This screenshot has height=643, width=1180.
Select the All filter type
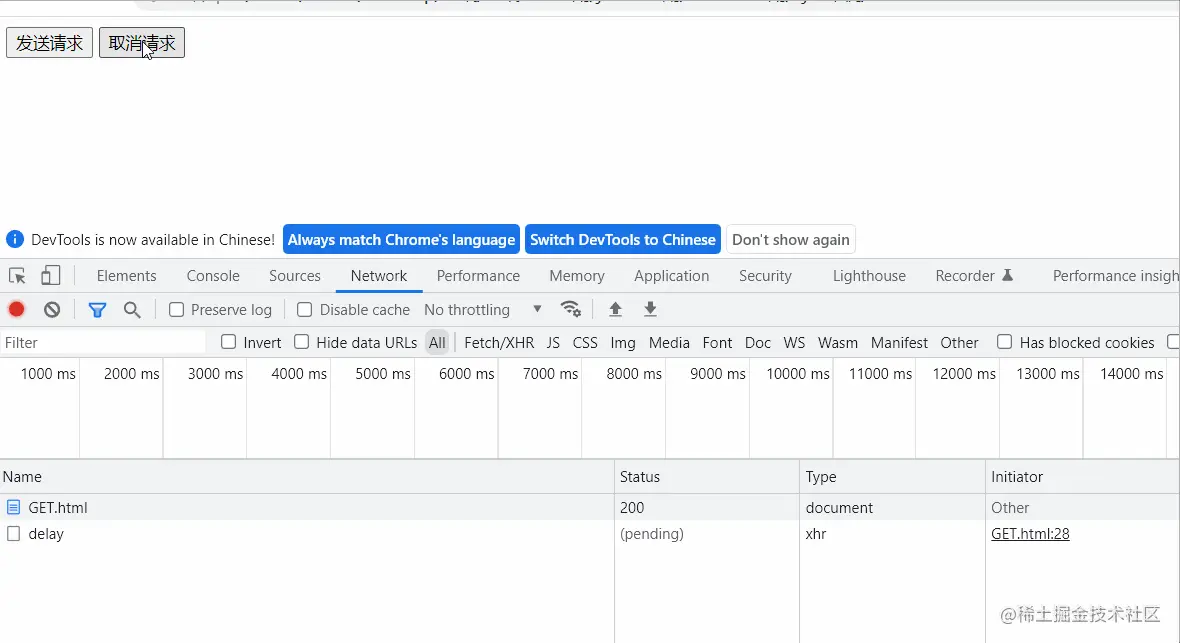pos(437,343)
